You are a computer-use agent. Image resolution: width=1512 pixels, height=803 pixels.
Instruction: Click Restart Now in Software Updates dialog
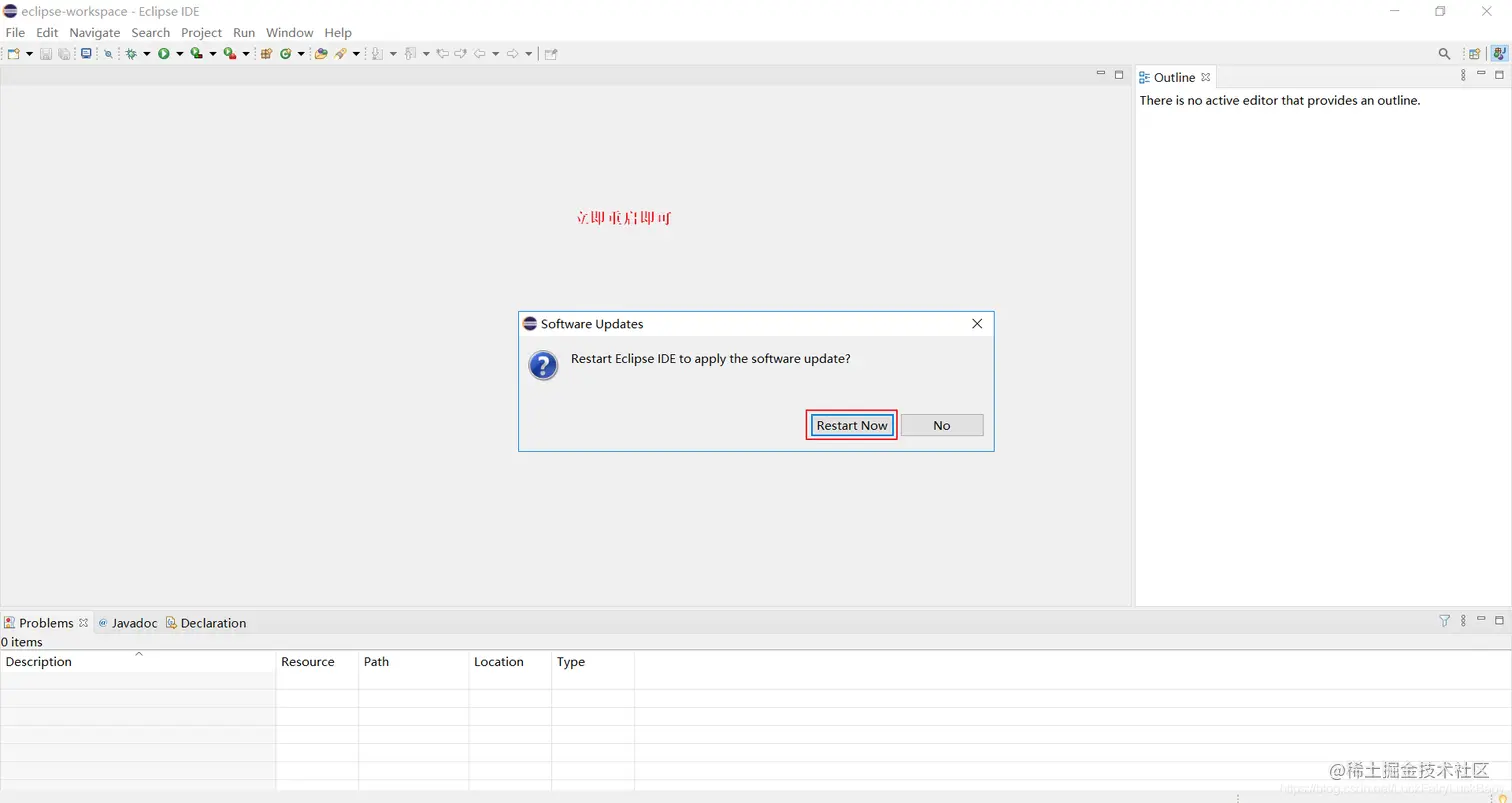(852, 425)
